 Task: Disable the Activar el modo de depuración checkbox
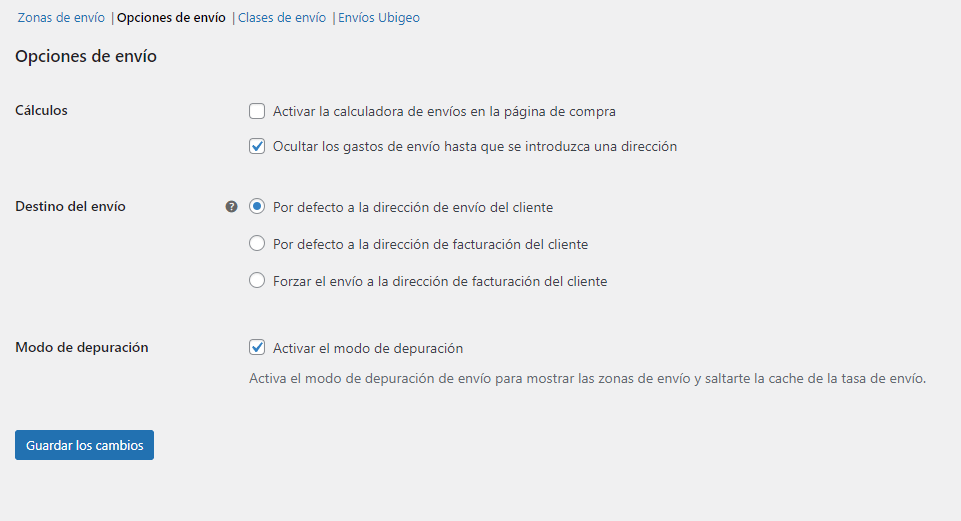tap(257, 348)
